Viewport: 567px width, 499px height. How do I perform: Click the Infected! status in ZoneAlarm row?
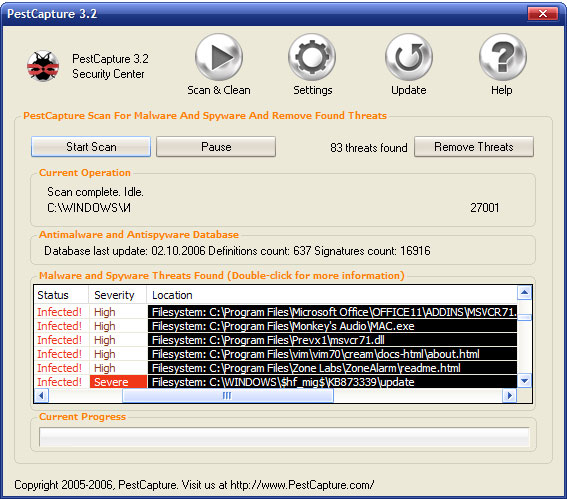(x=60, y=368)
